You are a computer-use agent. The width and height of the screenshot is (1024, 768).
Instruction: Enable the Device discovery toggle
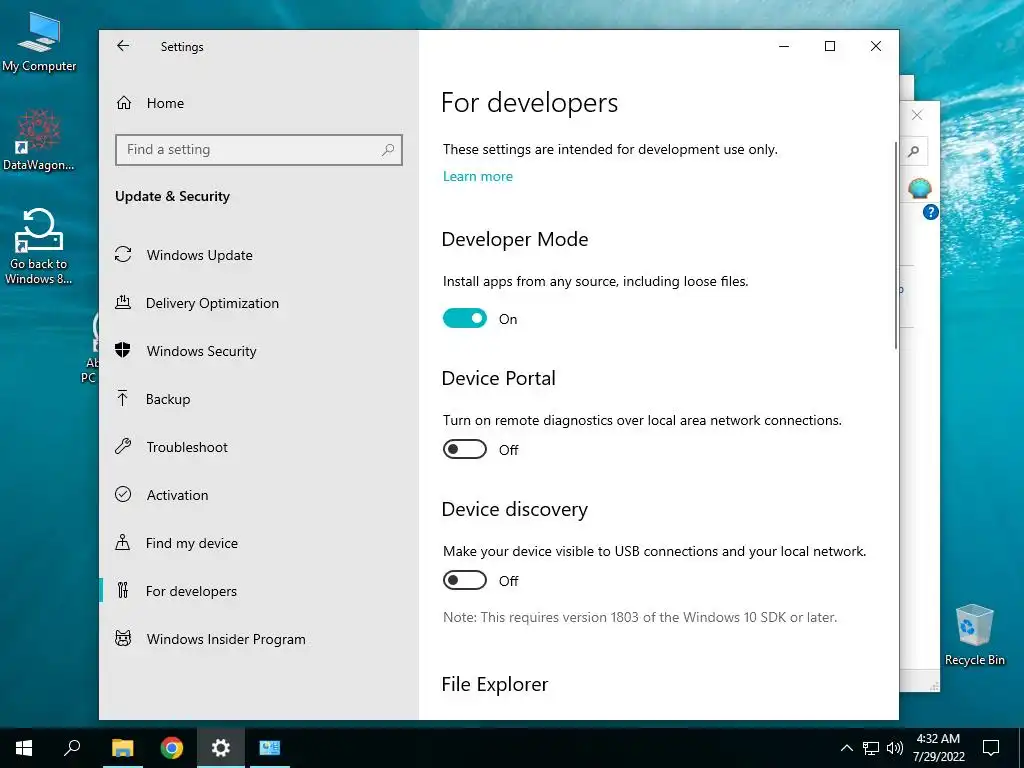point(464,580)
